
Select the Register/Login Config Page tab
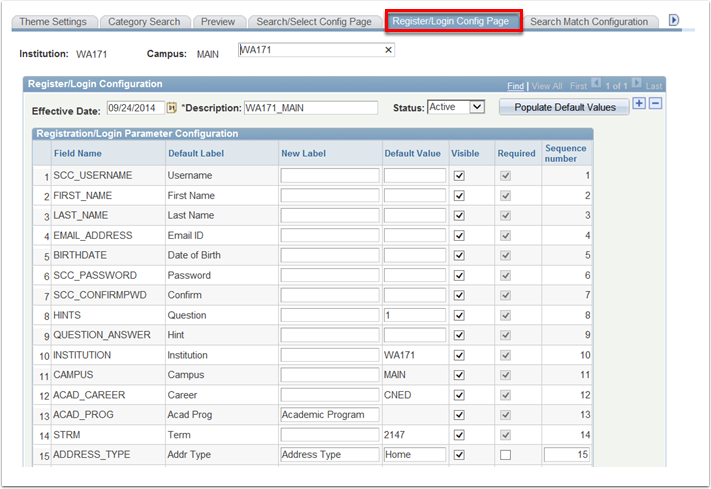coord(451,21)
